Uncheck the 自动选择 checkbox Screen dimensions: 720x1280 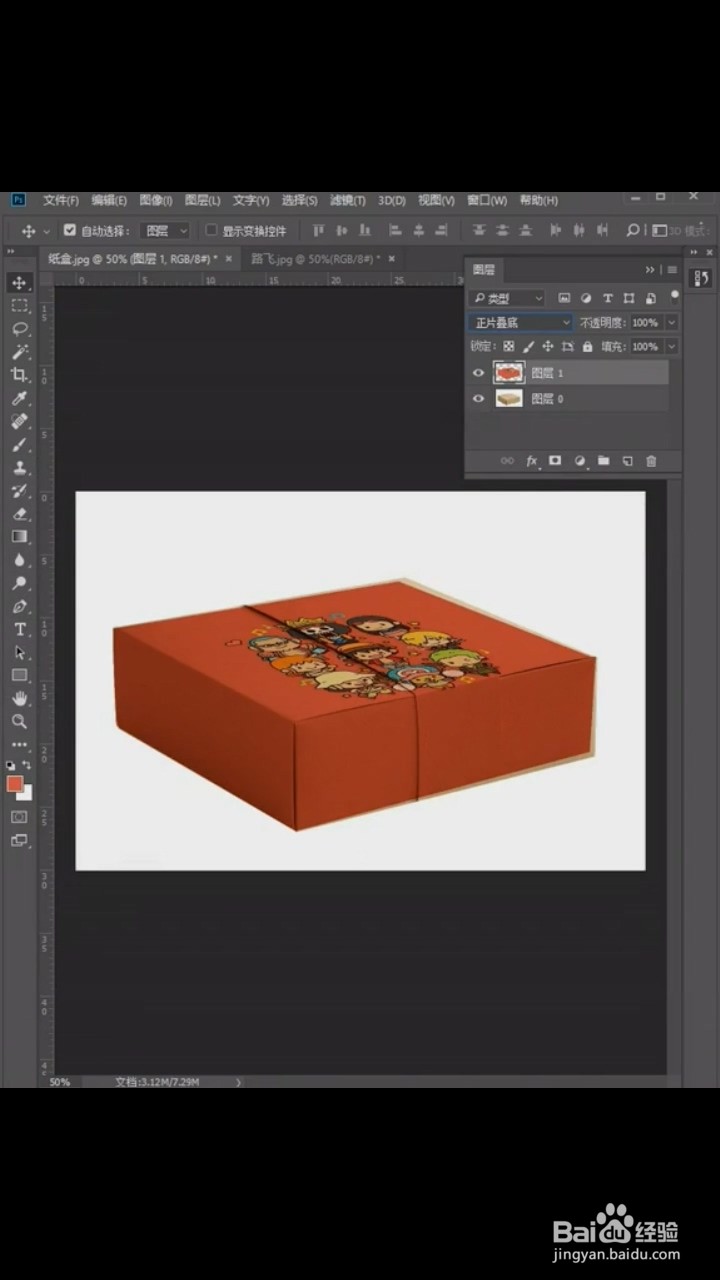pos(70,230)
